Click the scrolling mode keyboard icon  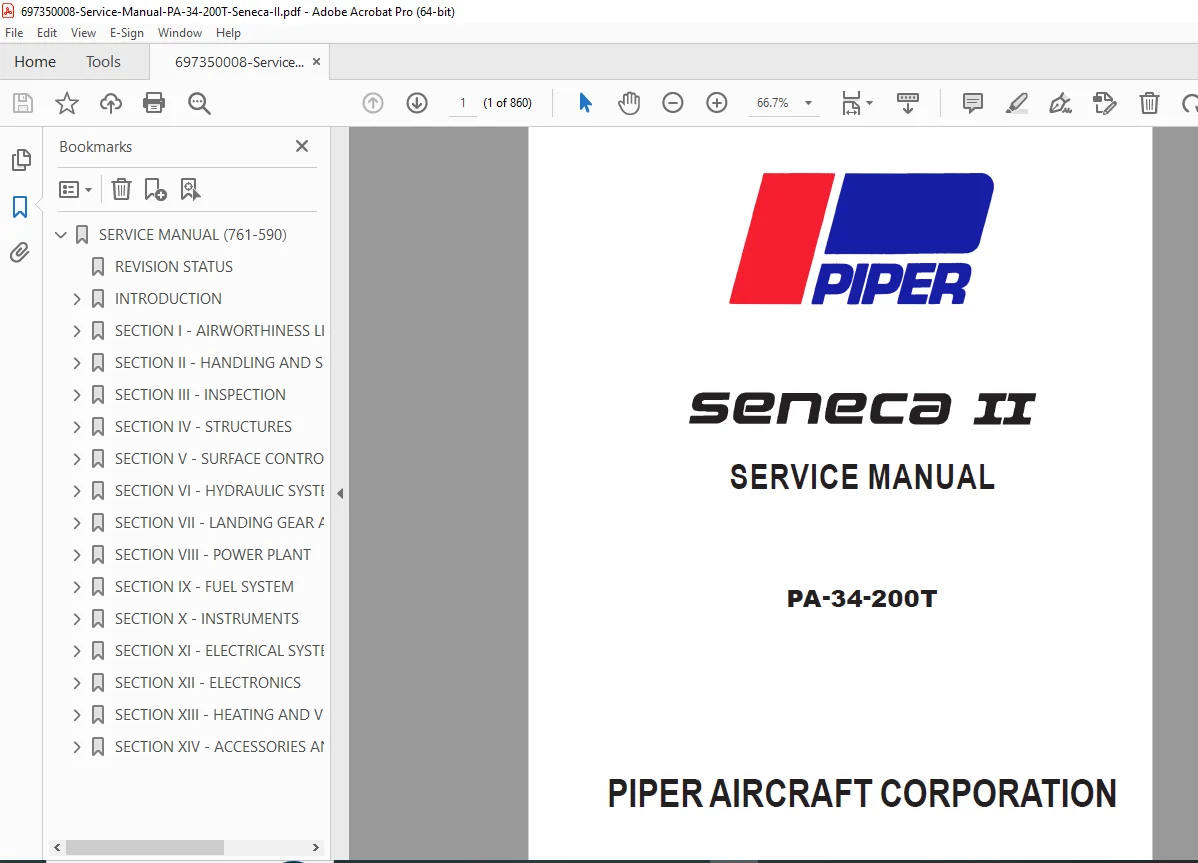click(x=908, y=103)
